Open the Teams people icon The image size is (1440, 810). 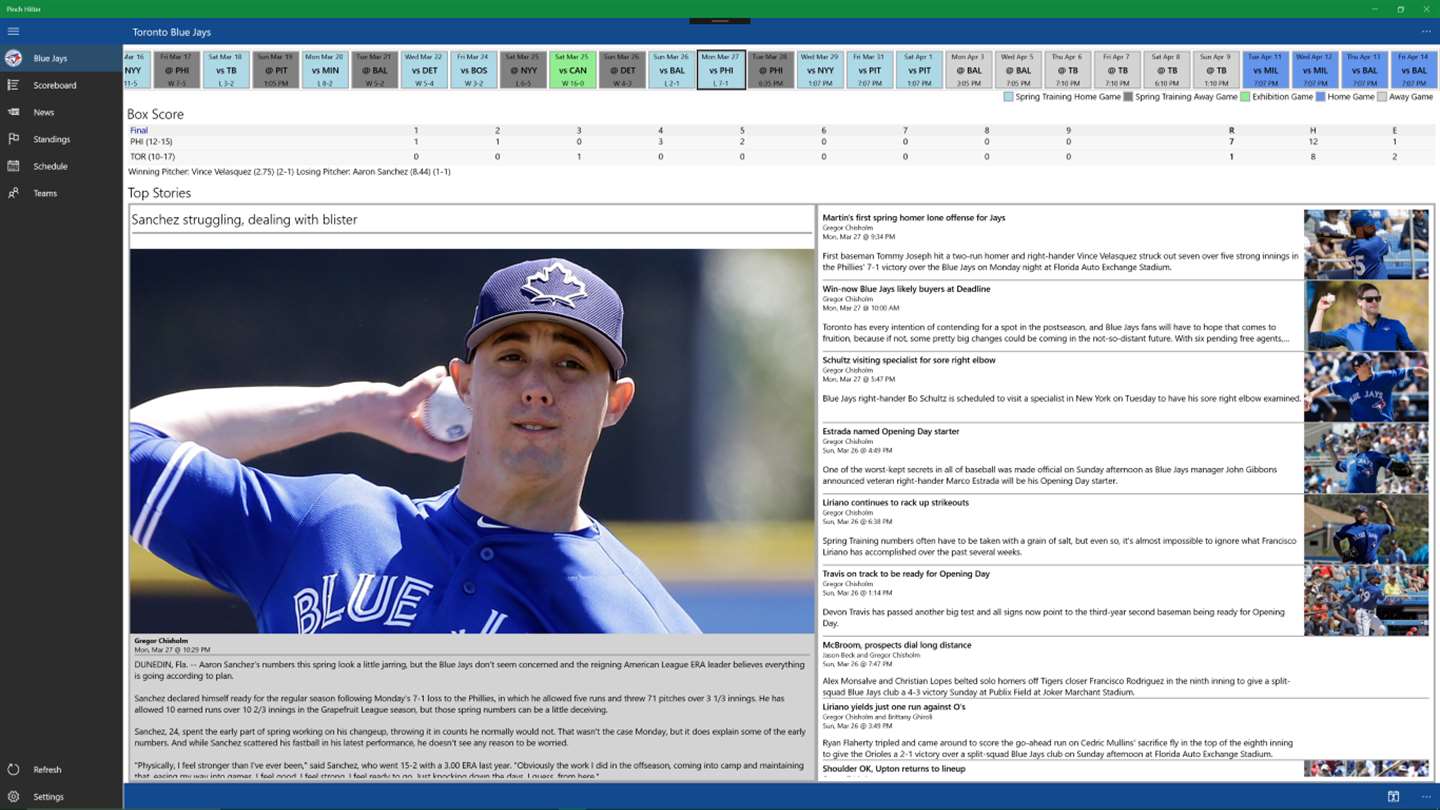click(x=13, y=193)
